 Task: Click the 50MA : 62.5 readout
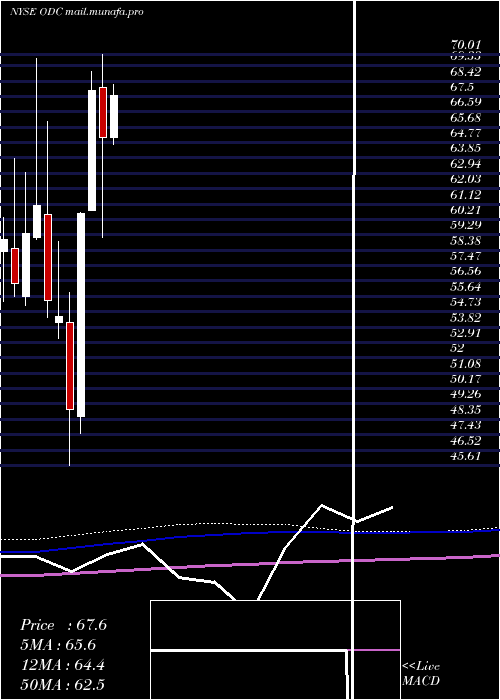coord(63,685)
